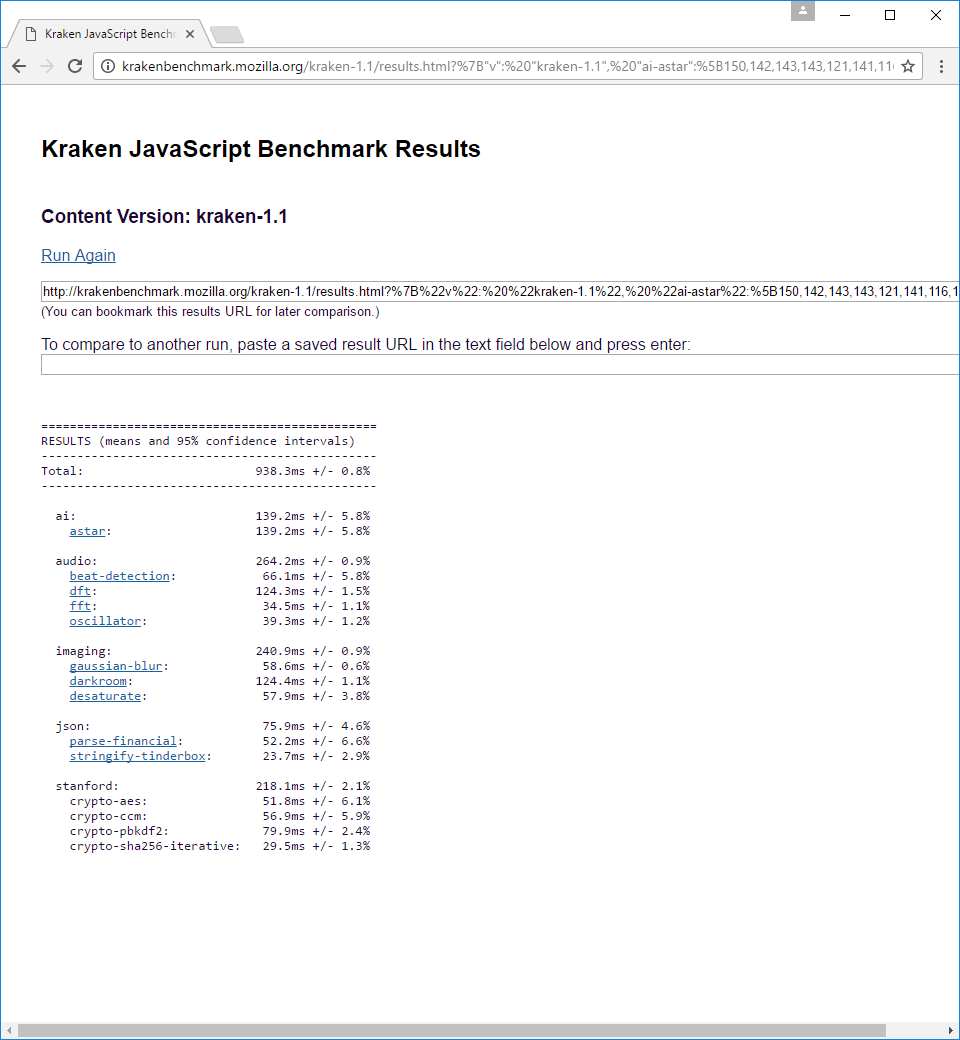
Task: Select the results URL text field
Action: point(500,291)
